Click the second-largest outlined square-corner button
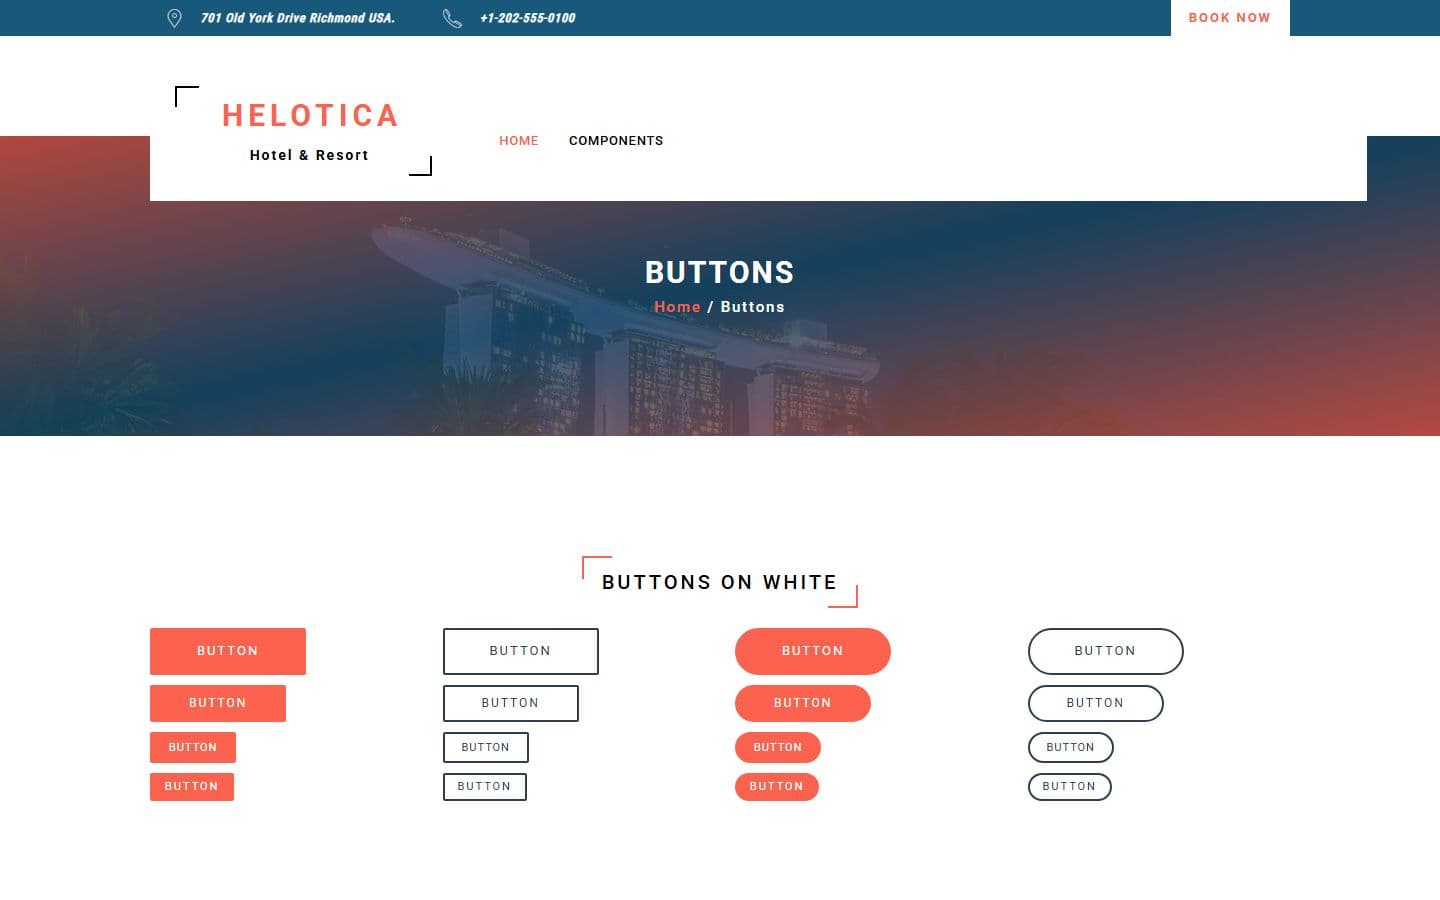 pos(511,703)
